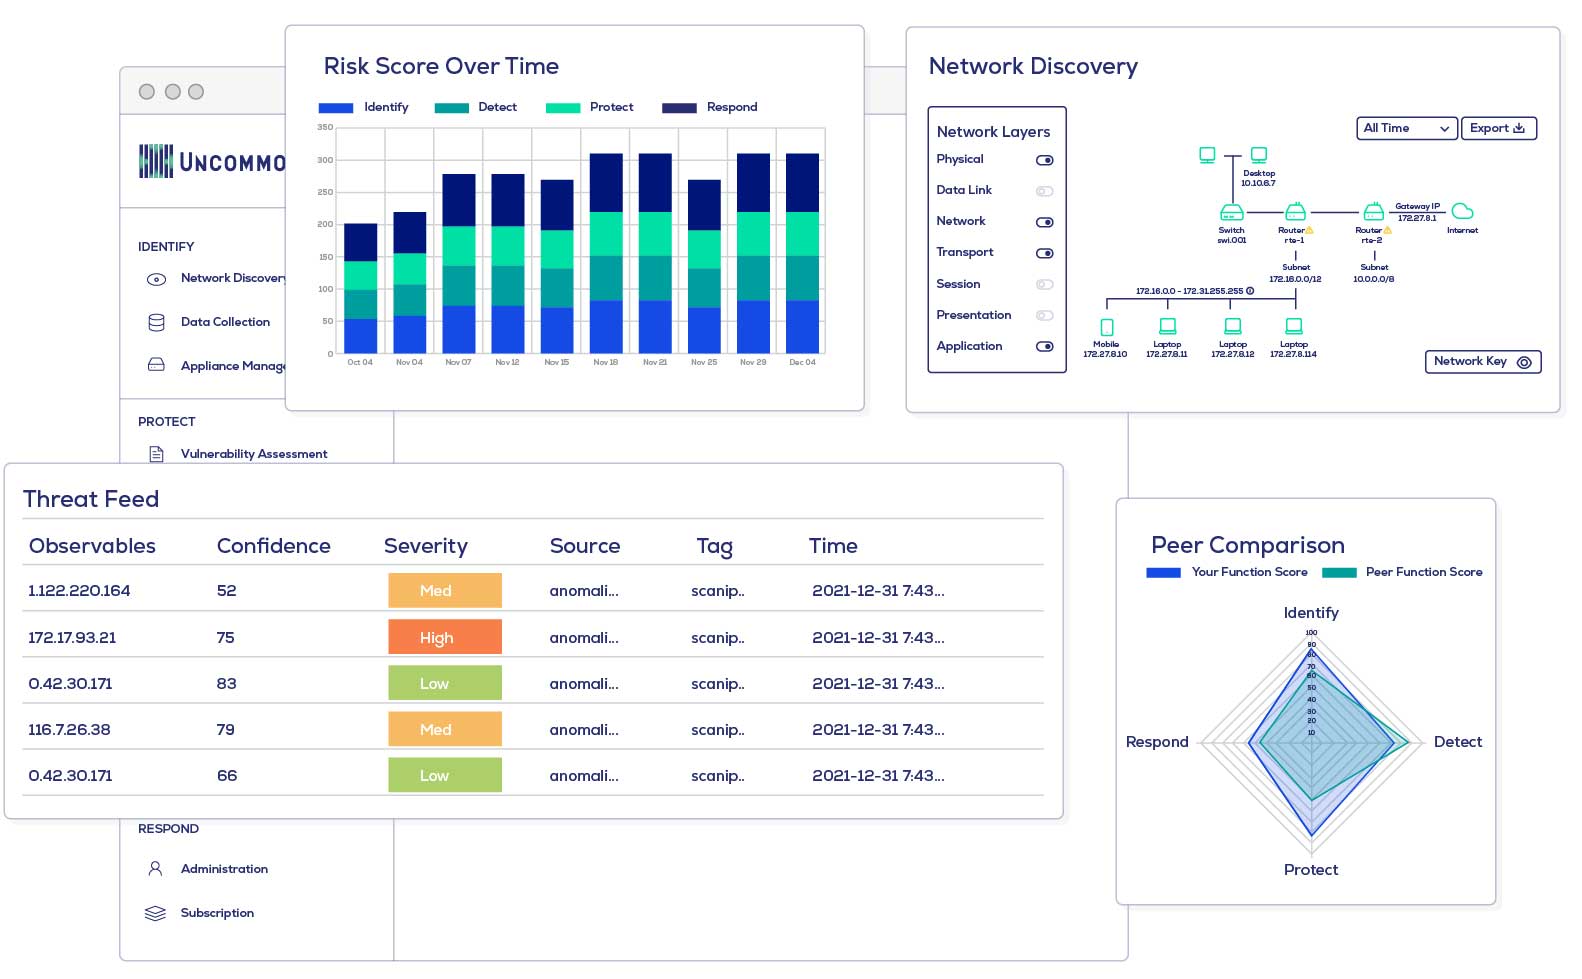Click the Switch swi.001 device icon
Screen dimensions: 1582x979
point(1231,212)
